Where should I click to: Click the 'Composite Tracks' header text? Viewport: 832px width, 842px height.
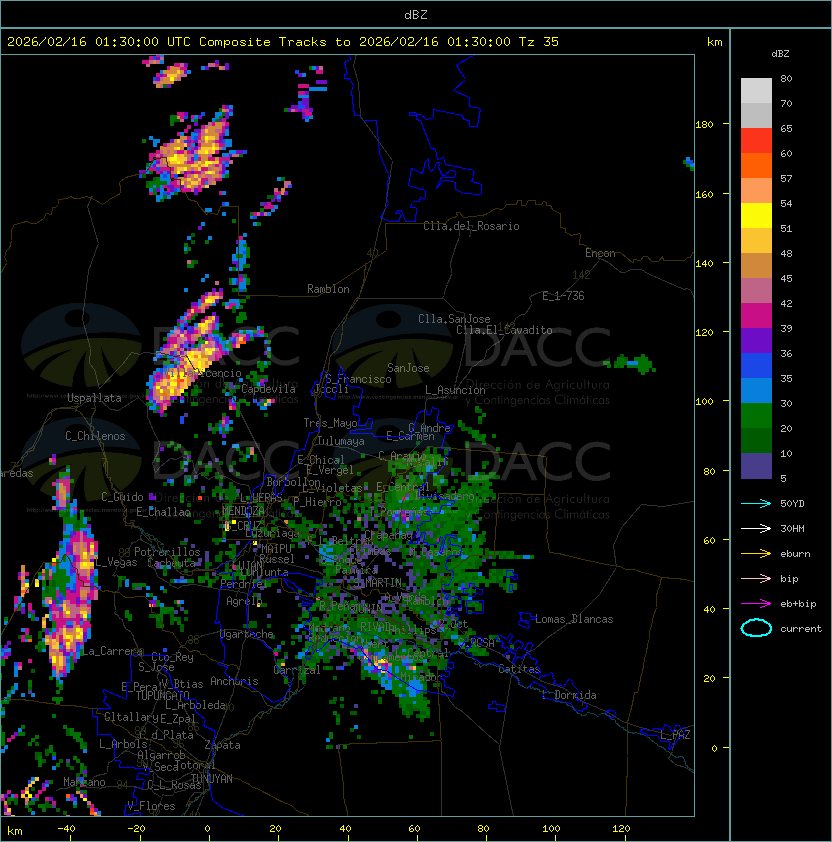[x=263, y=42]
